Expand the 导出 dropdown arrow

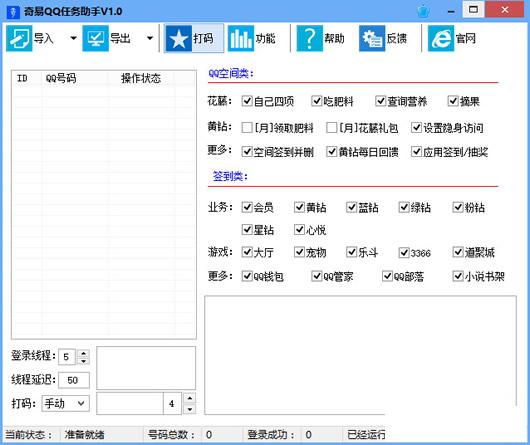[x=150, y=38]
